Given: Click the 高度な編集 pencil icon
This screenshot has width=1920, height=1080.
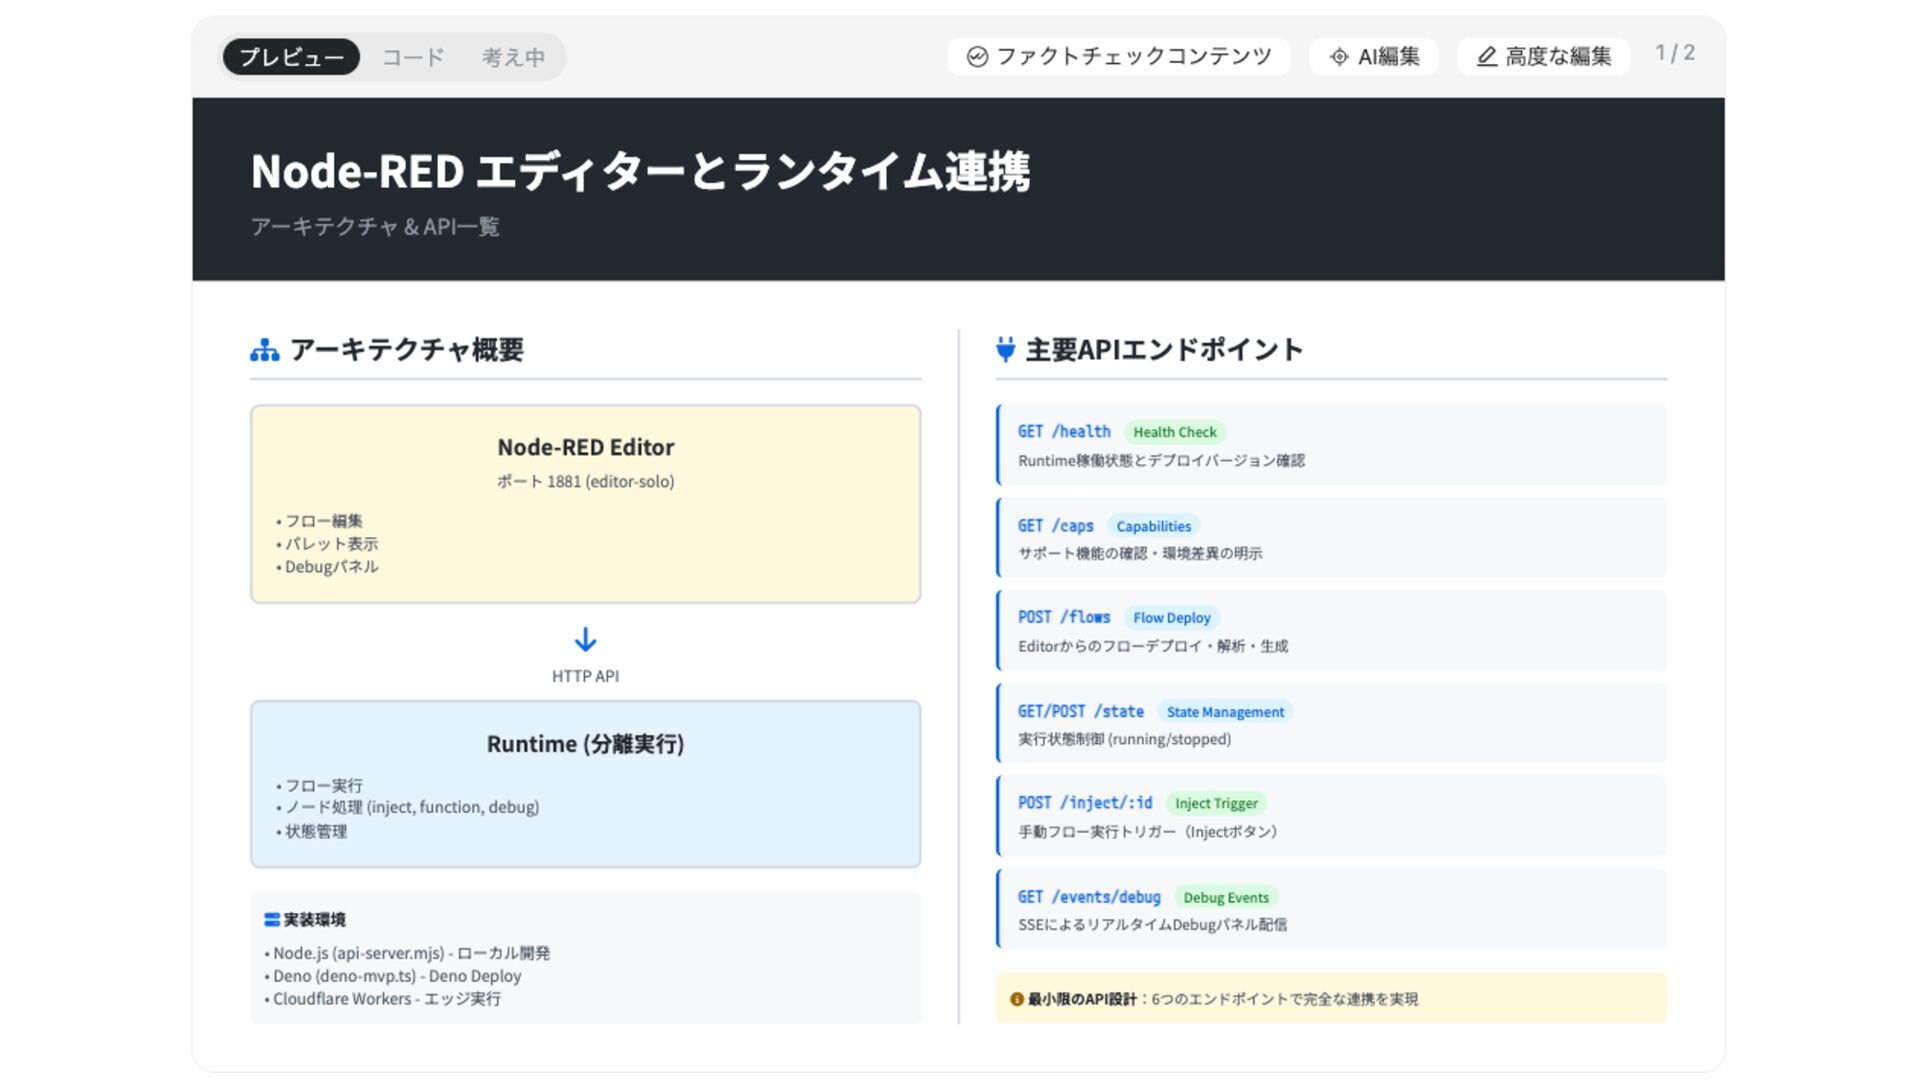Looking at the screenshot, I should click(x=1487, y=57).
